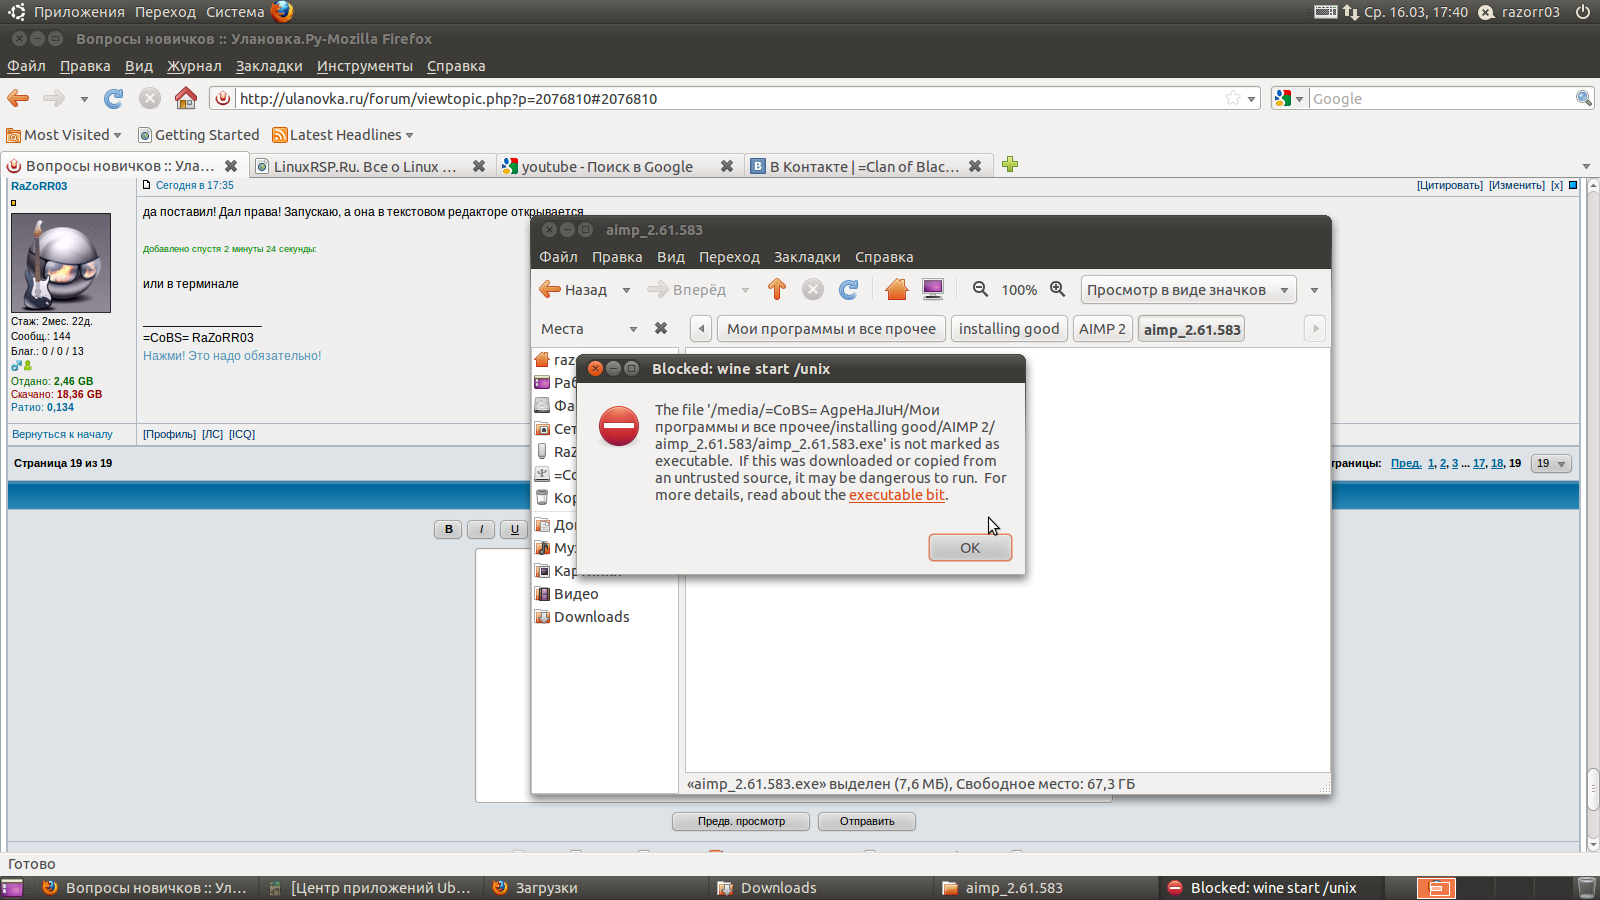This screenshot has width=1600, height=900.
Task: Open the Места sidebar selector
Action: [x=588, y=329]
